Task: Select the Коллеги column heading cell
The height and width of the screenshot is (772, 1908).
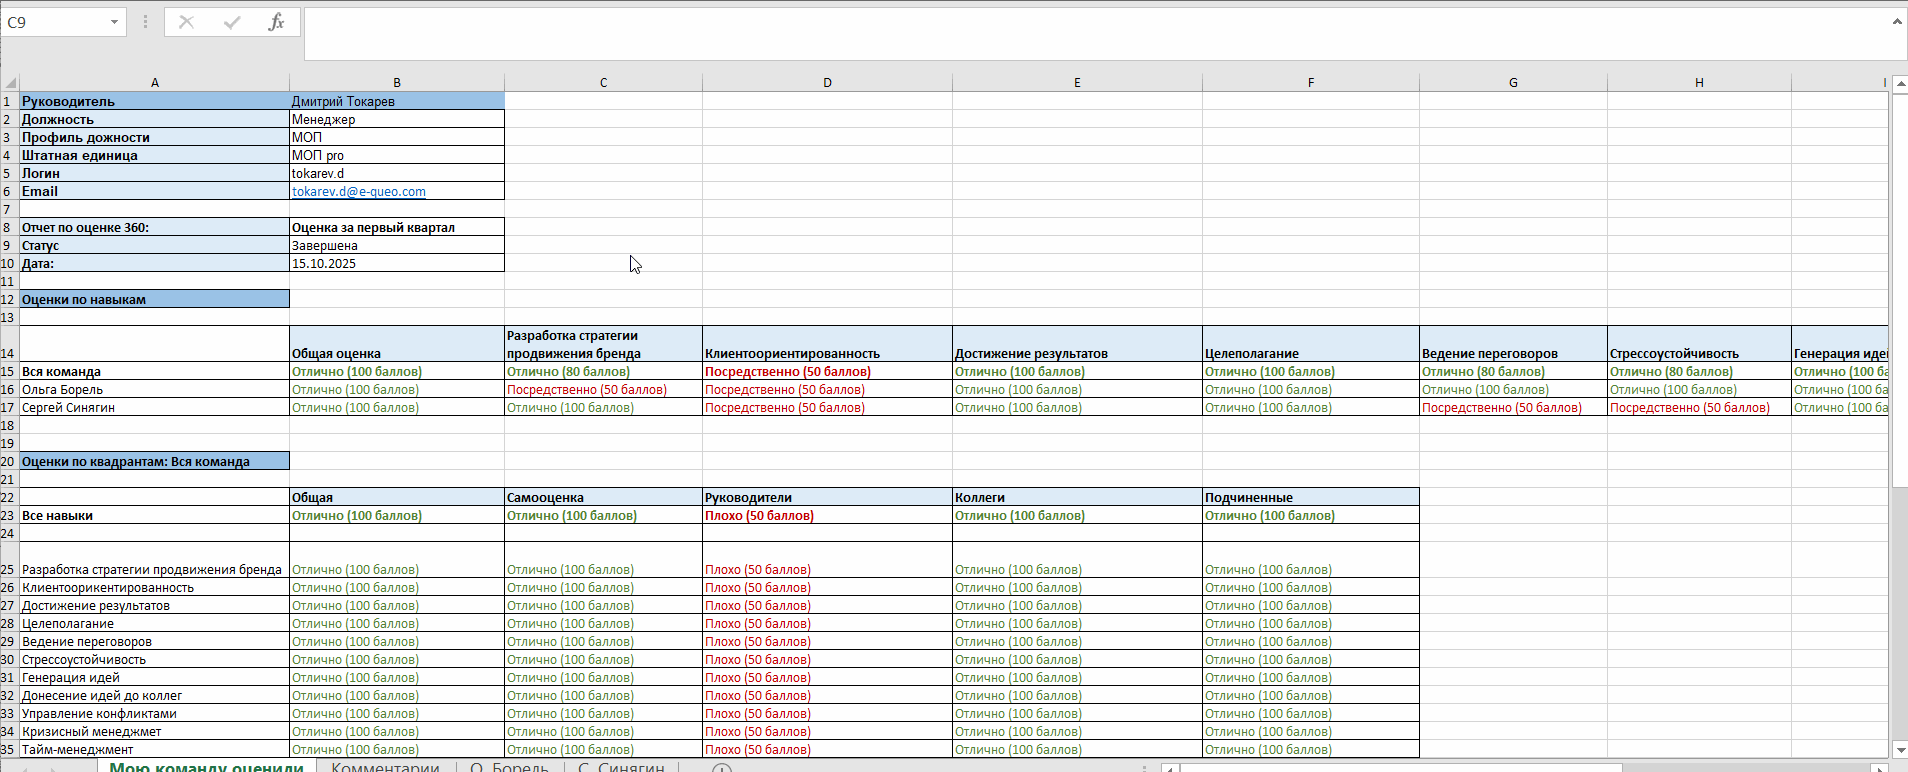Action: click(1077, 497)
